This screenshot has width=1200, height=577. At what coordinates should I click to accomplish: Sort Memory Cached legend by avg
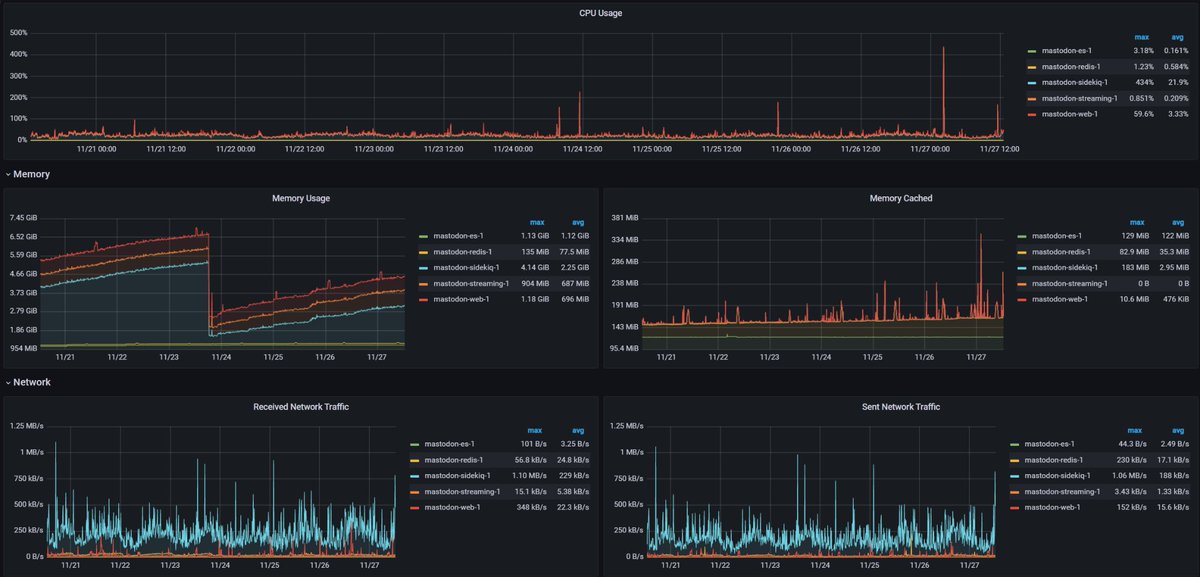(1178, 222)
